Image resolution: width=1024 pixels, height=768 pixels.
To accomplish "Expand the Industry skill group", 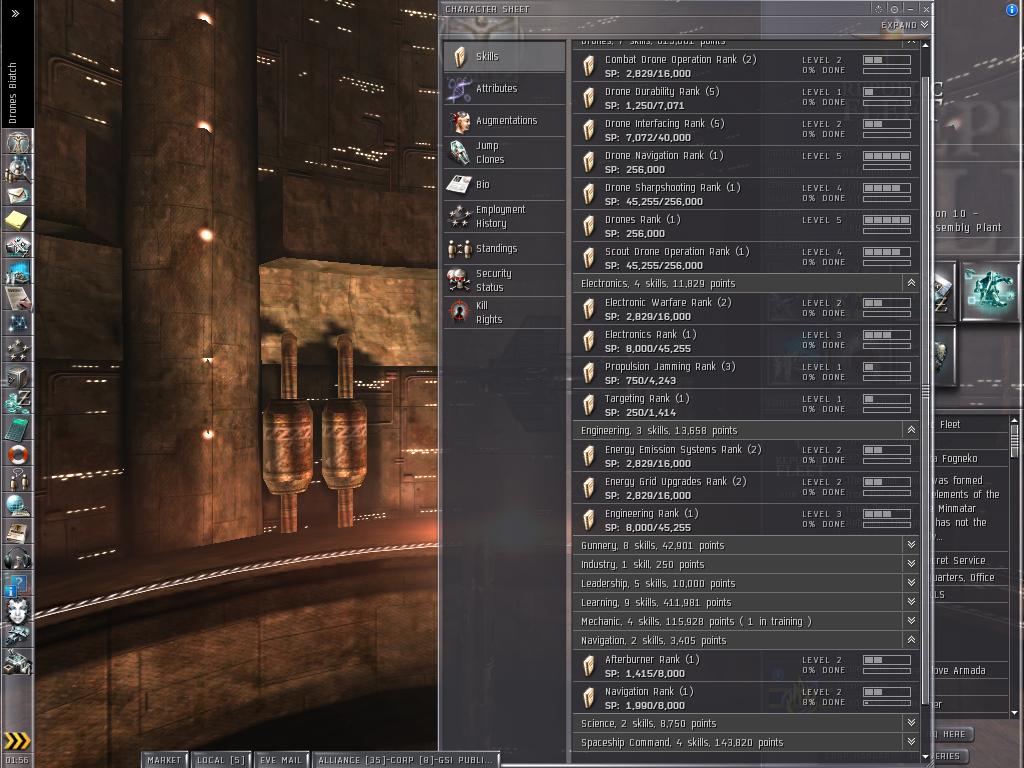I will point(911,564).
